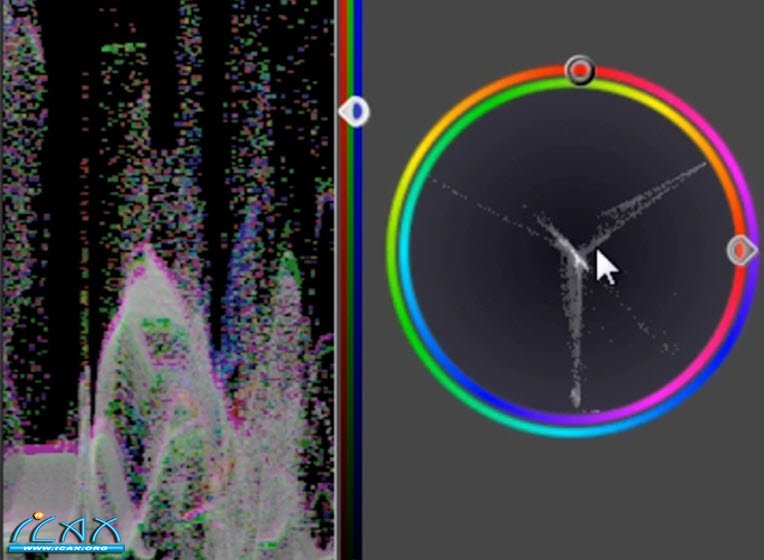
Task: Click the RGB waveform histogram display
Action: (169, 280)
